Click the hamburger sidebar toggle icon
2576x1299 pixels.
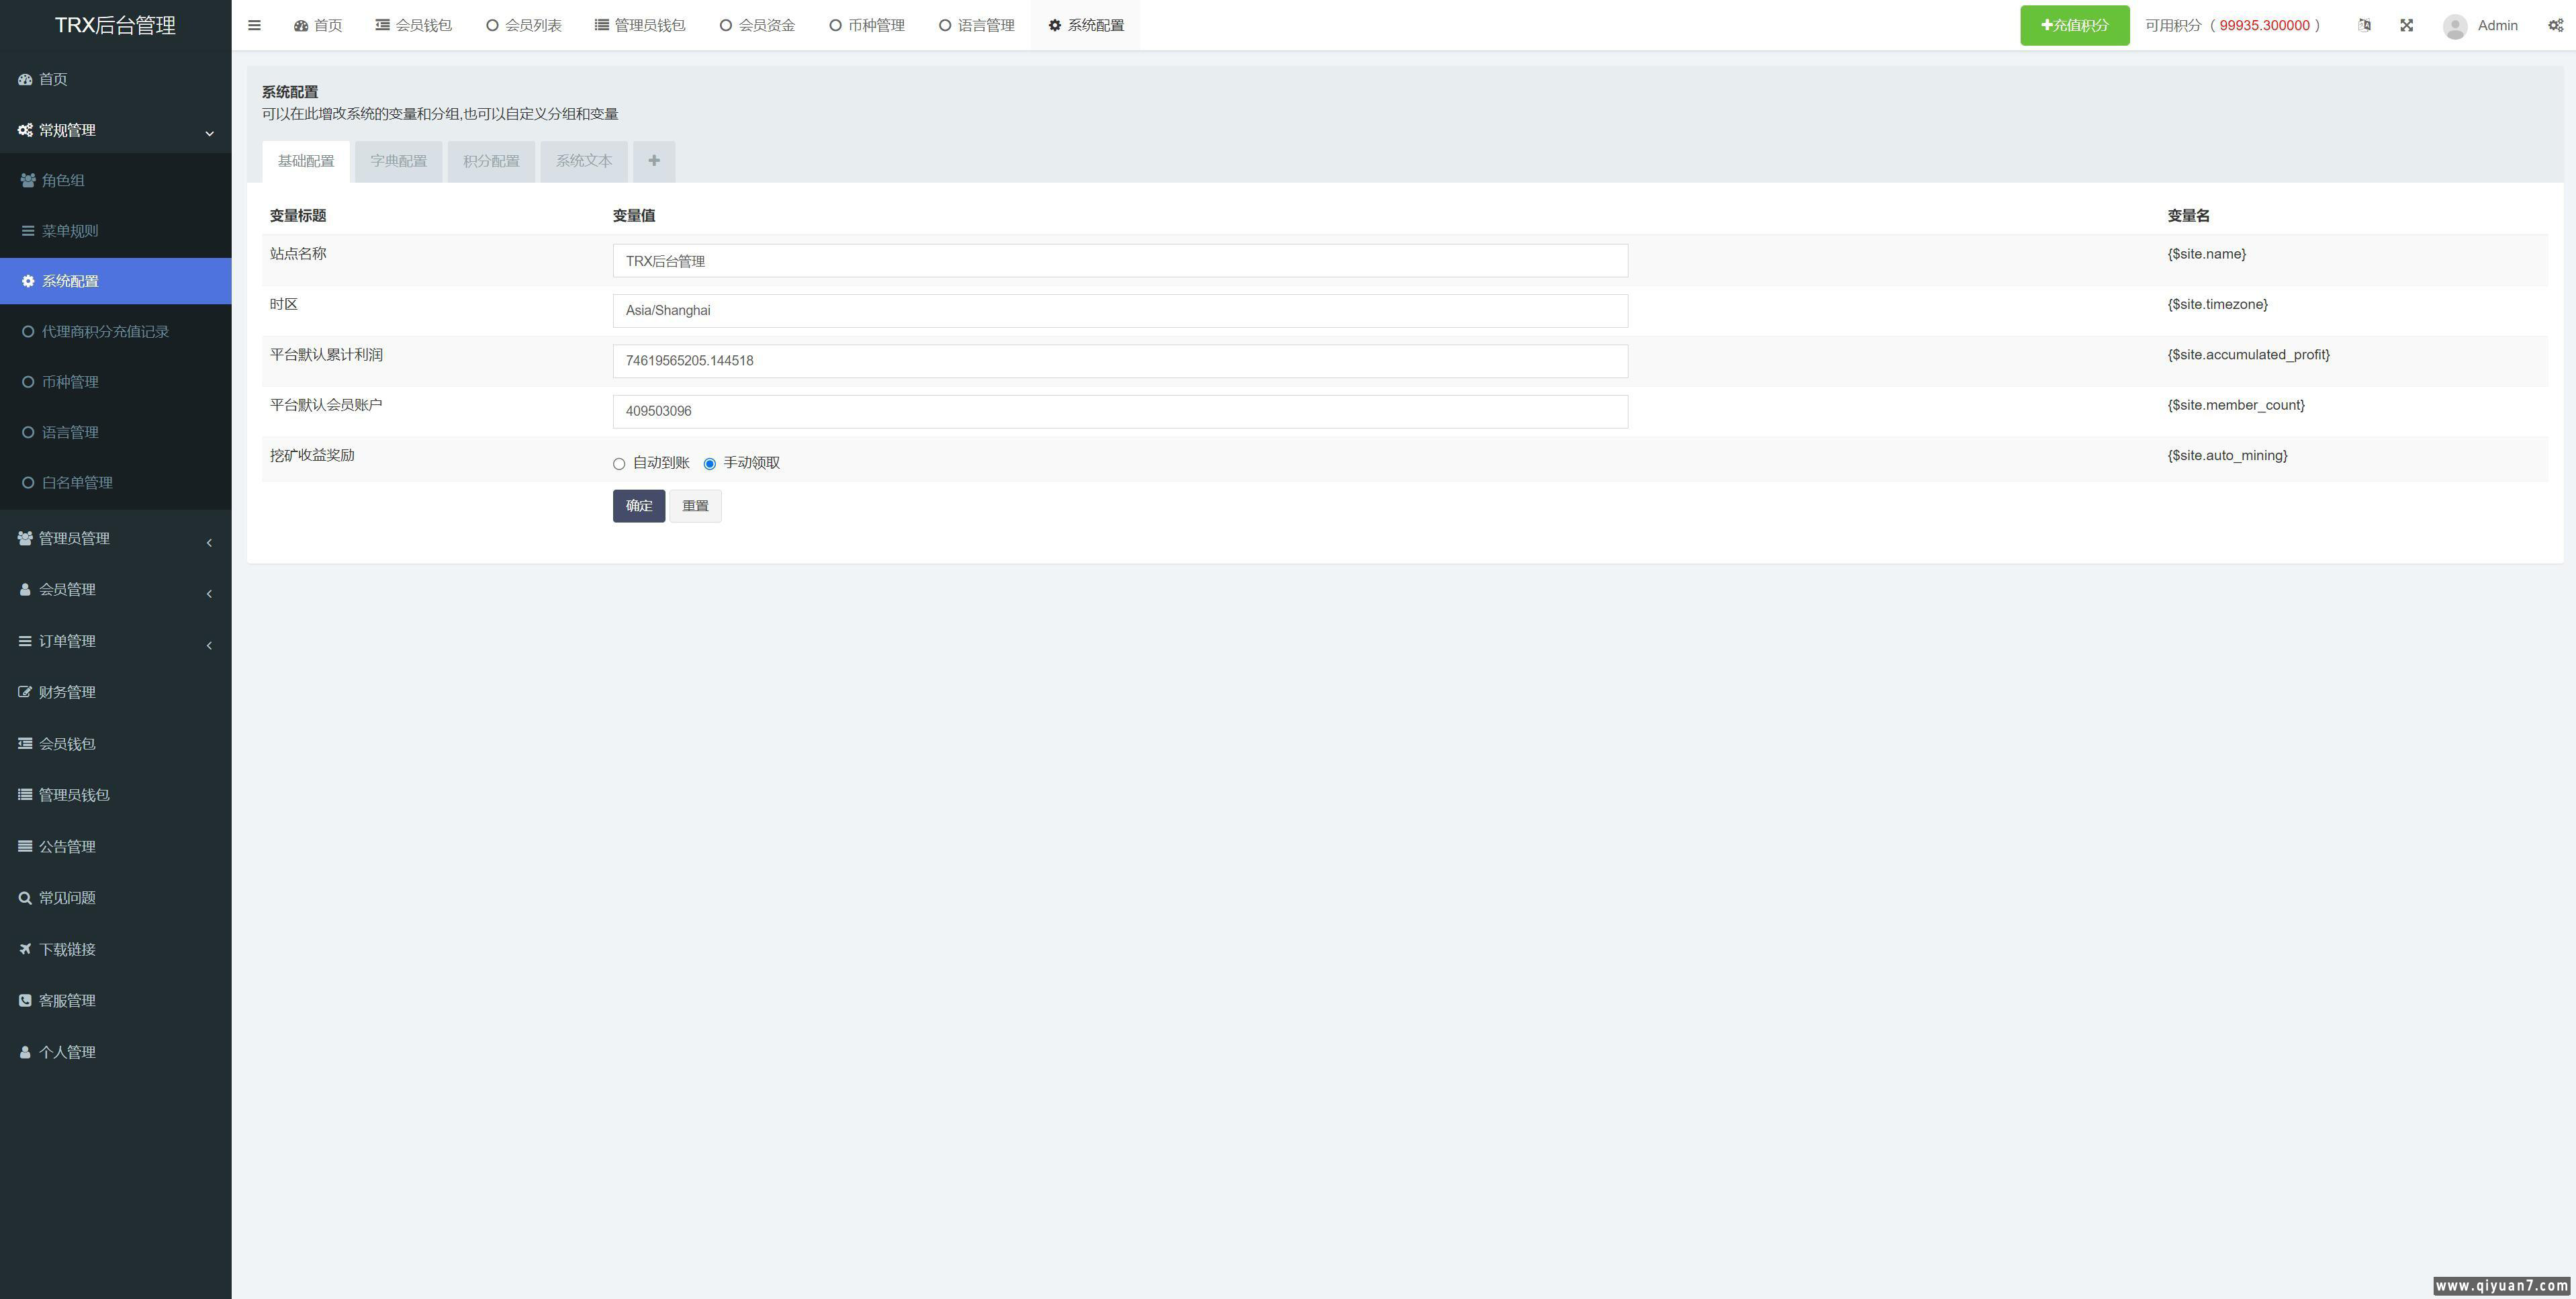[x=254, y=25]
